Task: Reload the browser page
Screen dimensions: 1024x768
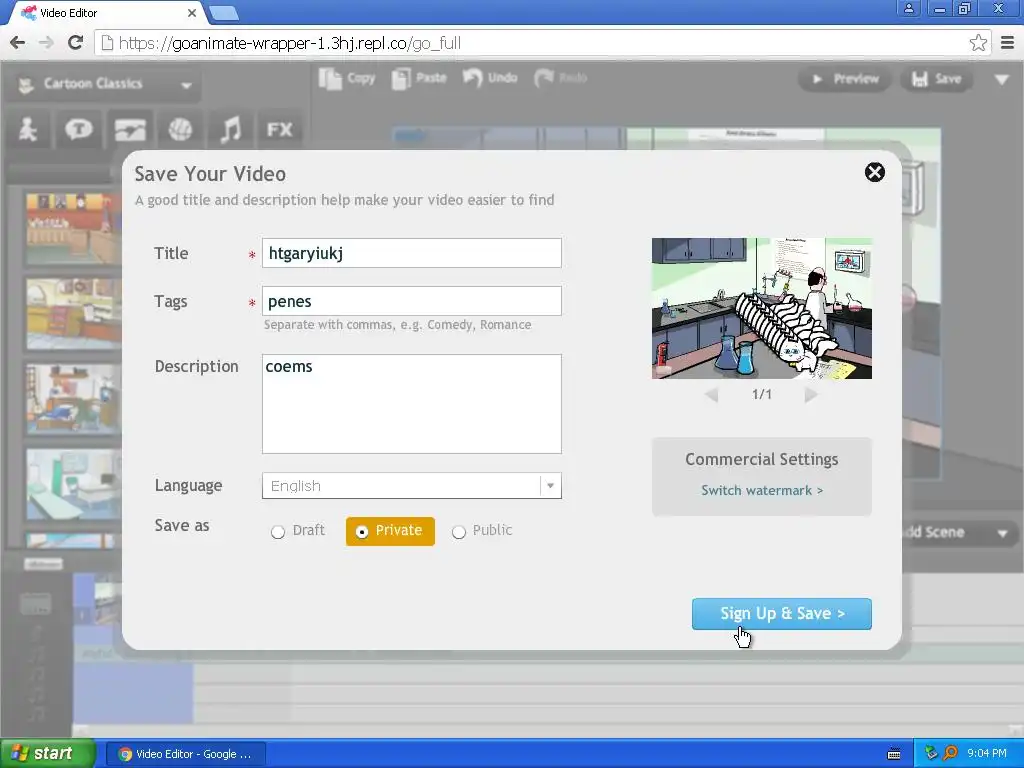Action: (75, 43)
